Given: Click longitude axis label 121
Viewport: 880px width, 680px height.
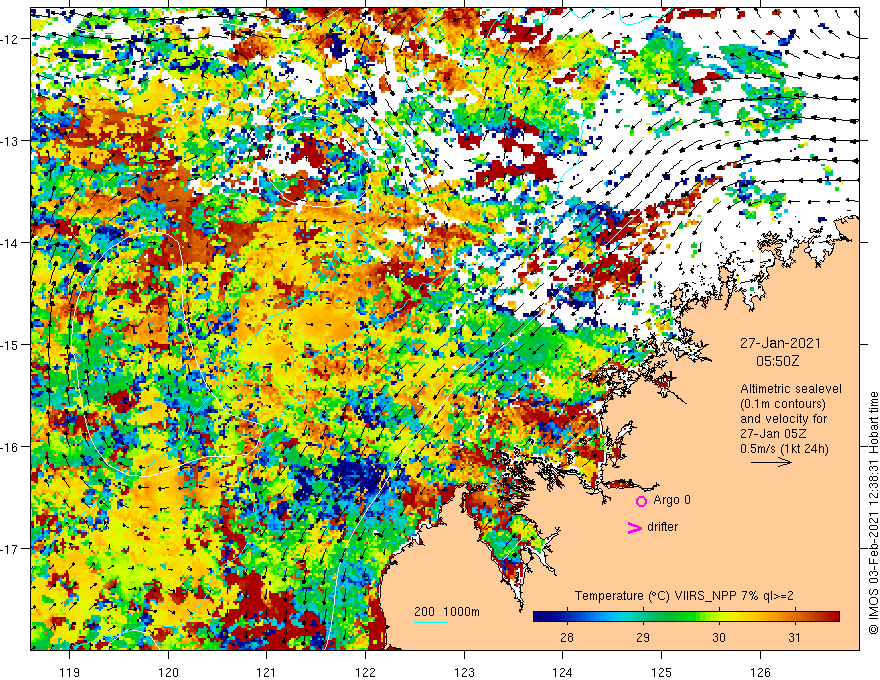Looking at the screenshot, I should tap(267, 672).
